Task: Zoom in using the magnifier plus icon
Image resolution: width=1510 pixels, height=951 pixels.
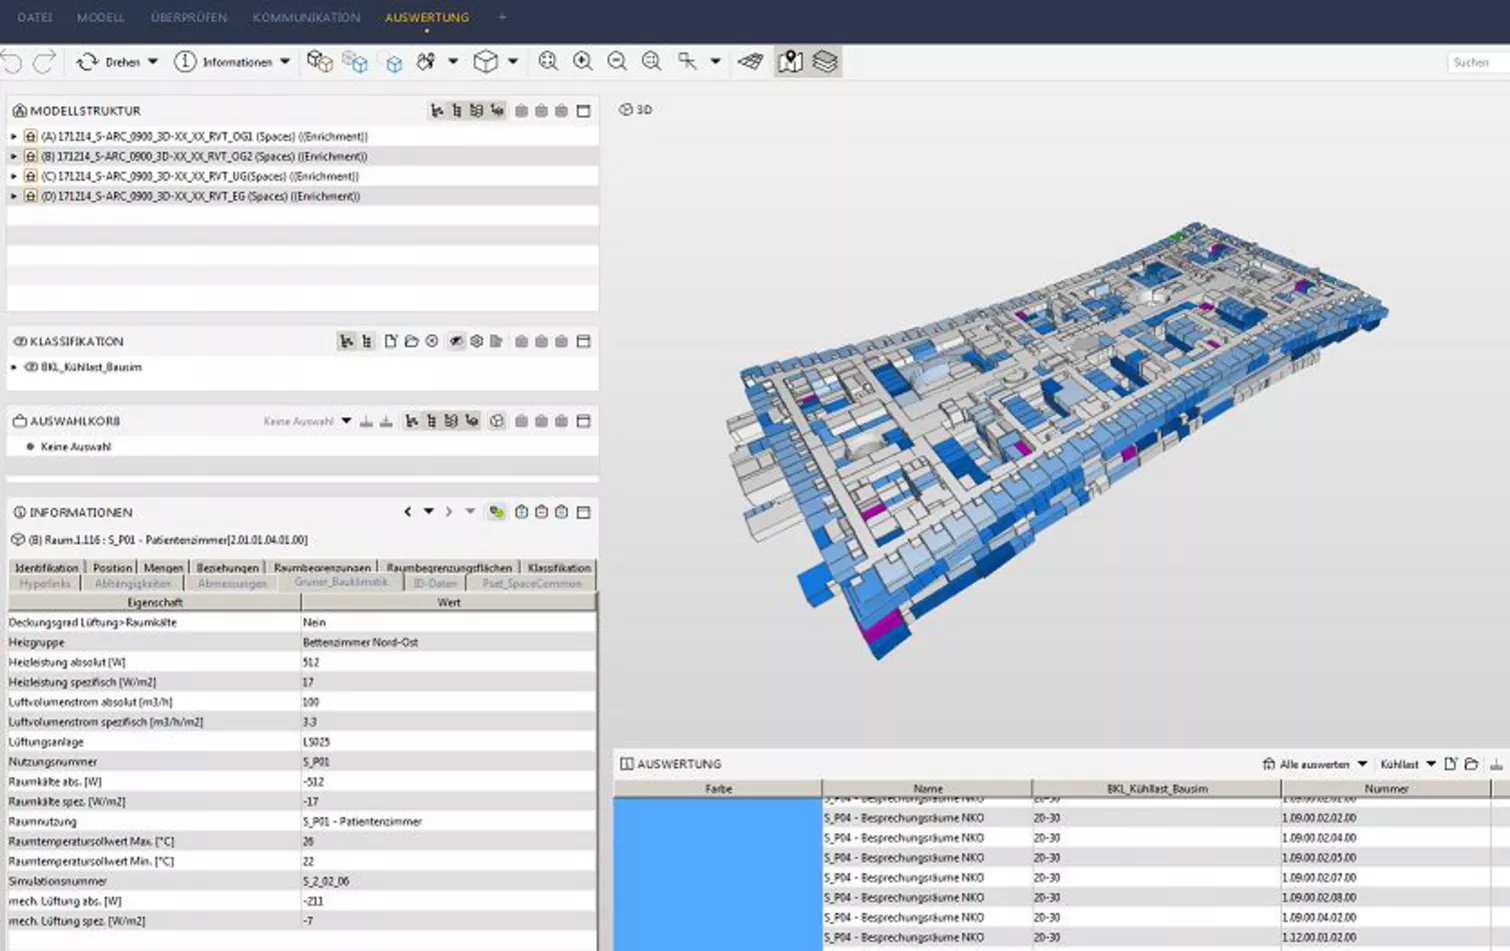Action: click(x=583, y=62)
